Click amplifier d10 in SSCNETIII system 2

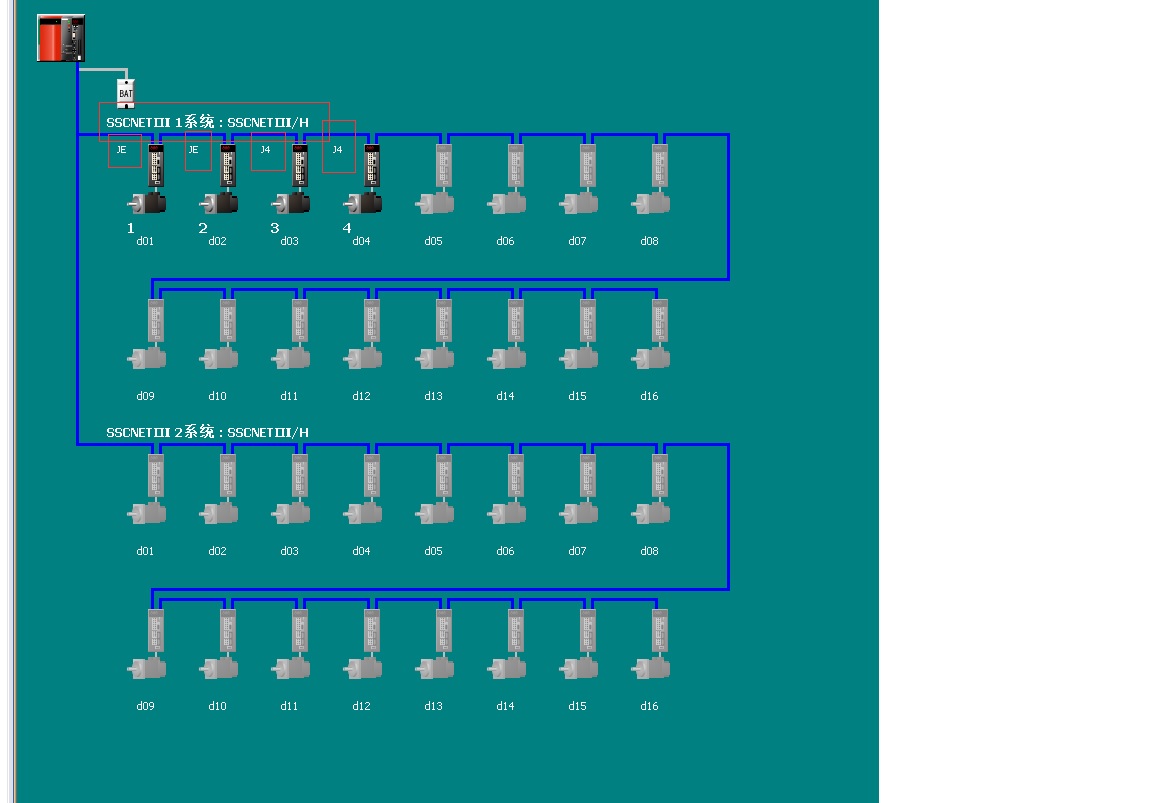point(227,632)
